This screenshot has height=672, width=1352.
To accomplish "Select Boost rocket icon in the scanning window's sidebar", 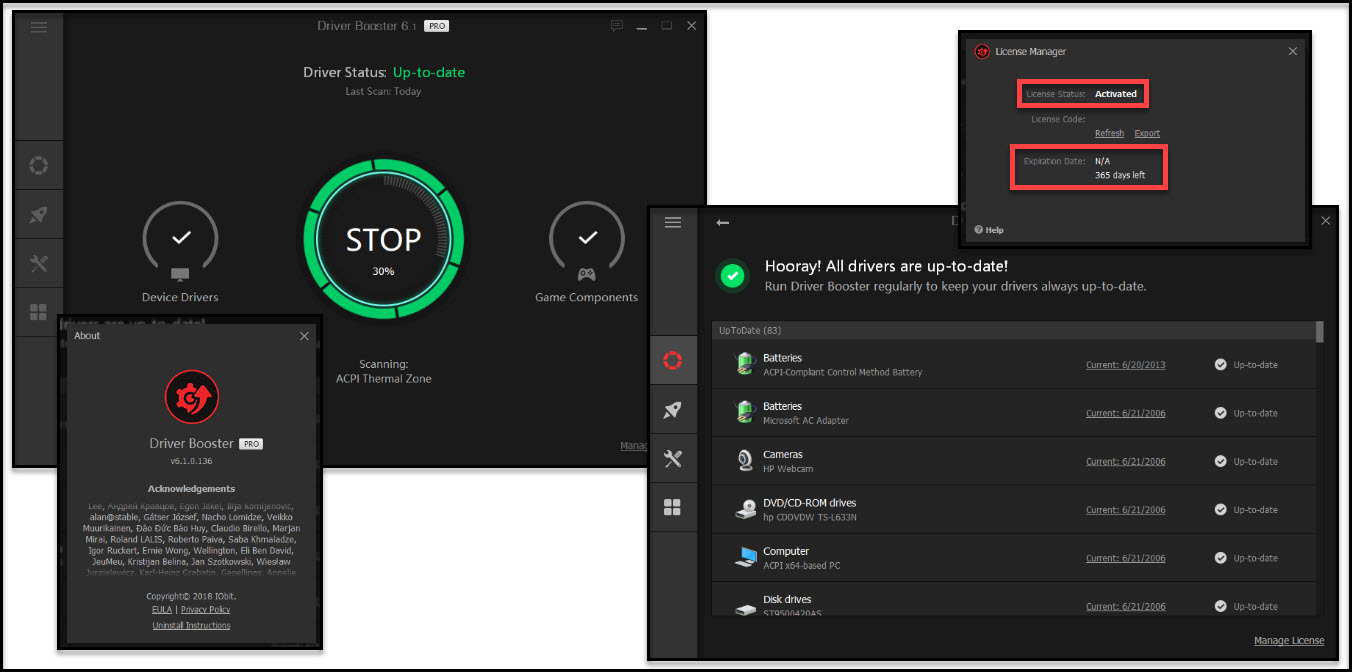I will pyautogui.click(x=39, y=214).
